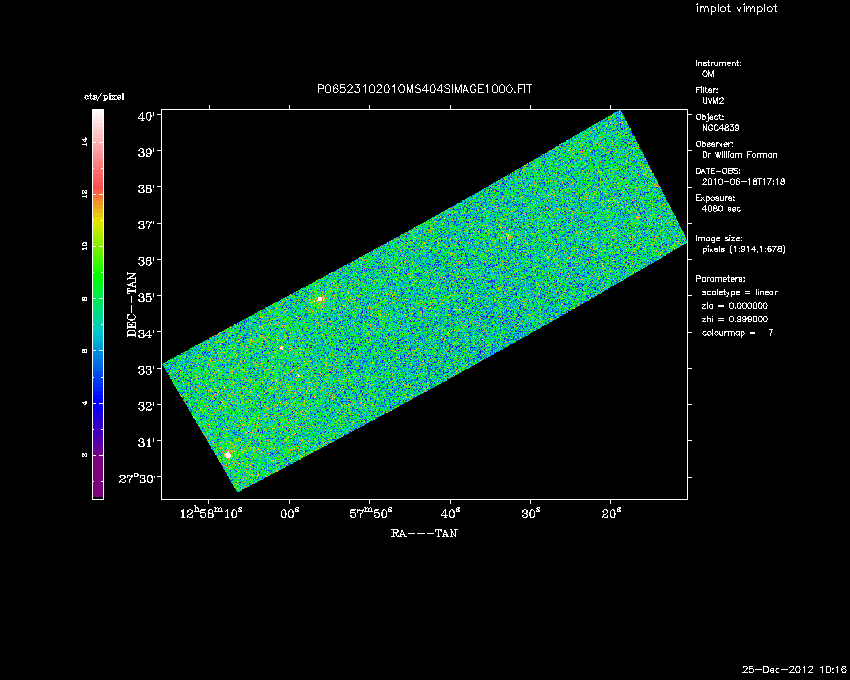Screen dimensions: 850x680
Task: Click the filter value 'UVM2'
Action: pos(713,101)
